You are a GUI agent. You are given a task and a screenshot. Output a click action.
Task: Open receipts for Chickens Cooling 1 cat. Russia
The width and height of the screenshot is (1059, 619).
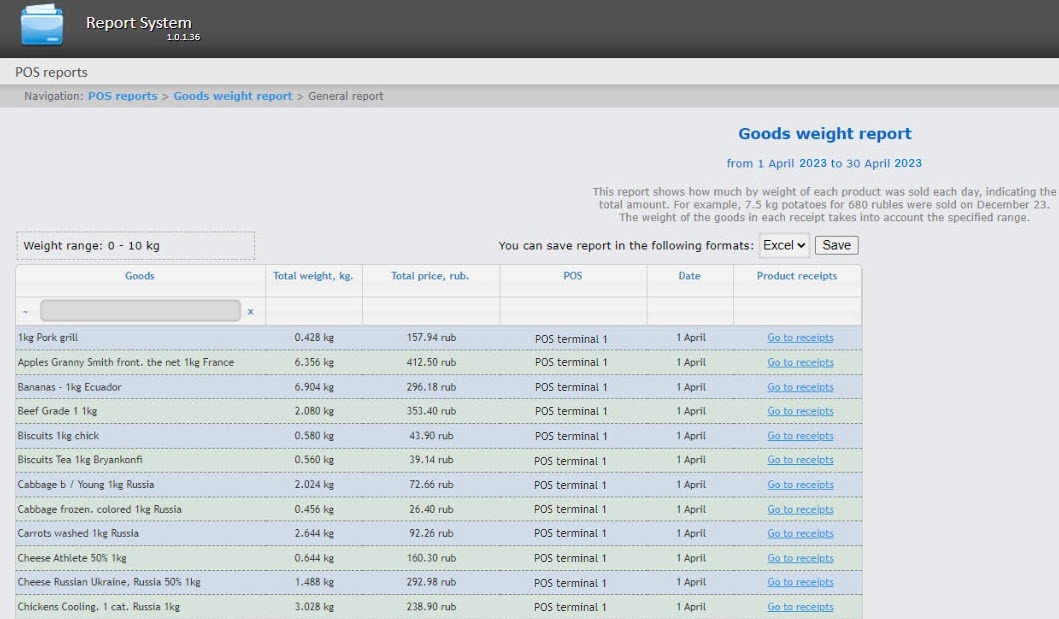800,607
